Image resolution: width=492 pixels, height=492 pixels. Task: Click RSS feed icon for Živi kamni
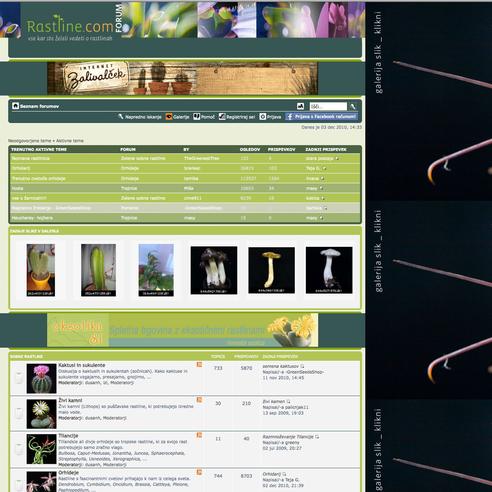pyautogui.click(x=199, y=400)
